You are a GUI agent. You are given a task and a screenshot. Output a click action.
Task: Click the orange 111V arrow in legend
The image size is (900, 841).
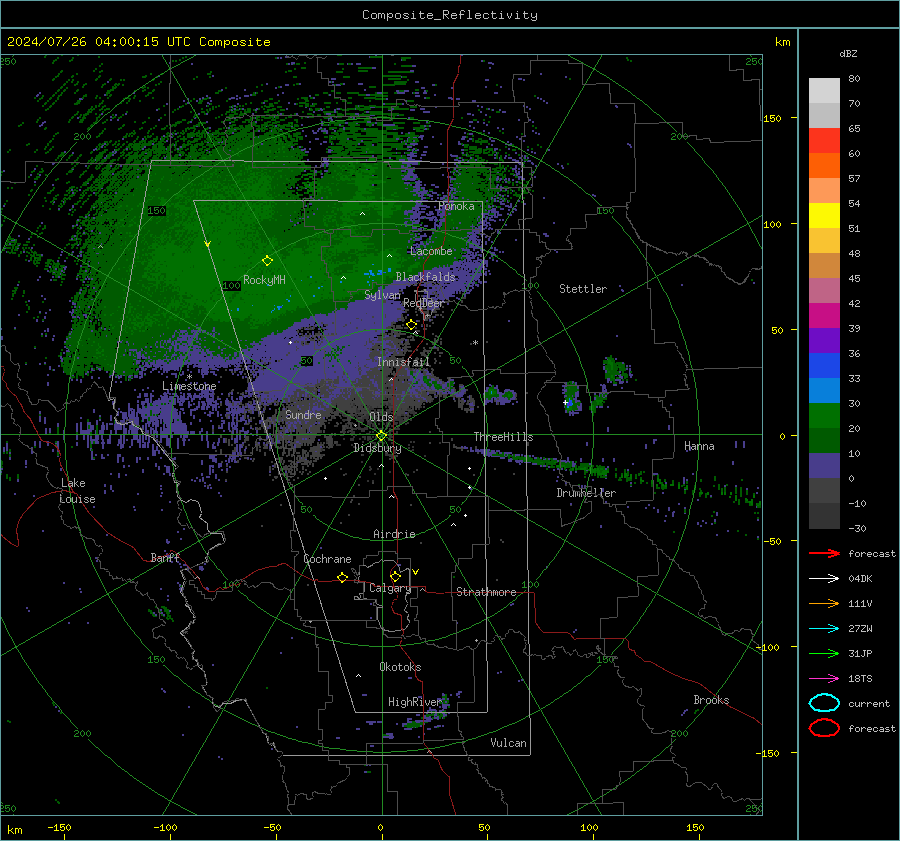pyautogui.click(x=824, y=603)
